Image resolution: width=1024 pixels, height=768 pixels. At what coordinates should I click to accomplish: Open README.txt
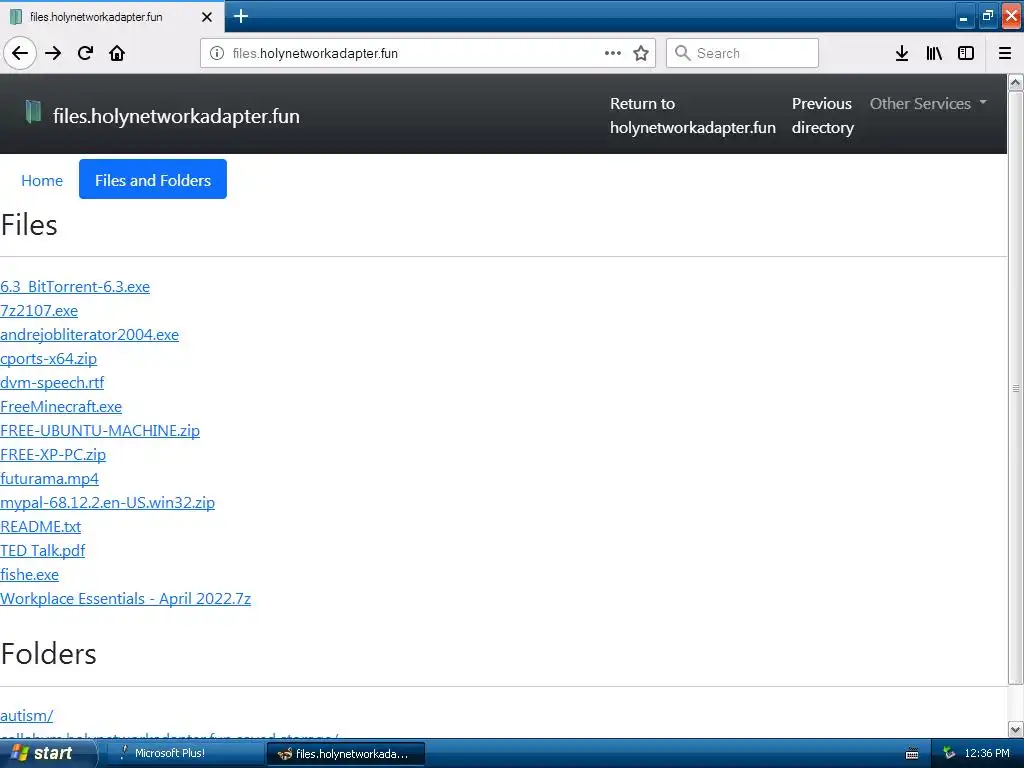coord(40,526)
